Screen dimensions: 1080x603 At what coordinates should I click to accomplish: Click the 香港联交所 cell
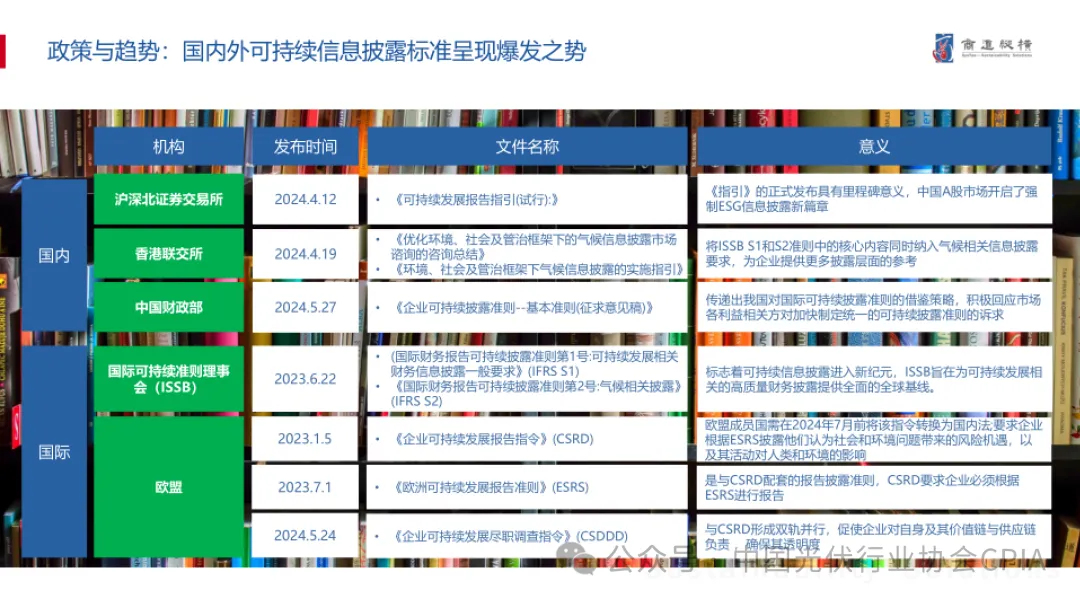click(169, 254)
